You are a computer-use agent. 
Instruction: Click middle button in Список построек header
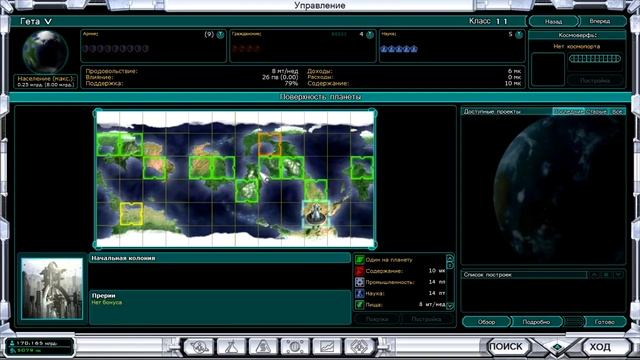607,275
